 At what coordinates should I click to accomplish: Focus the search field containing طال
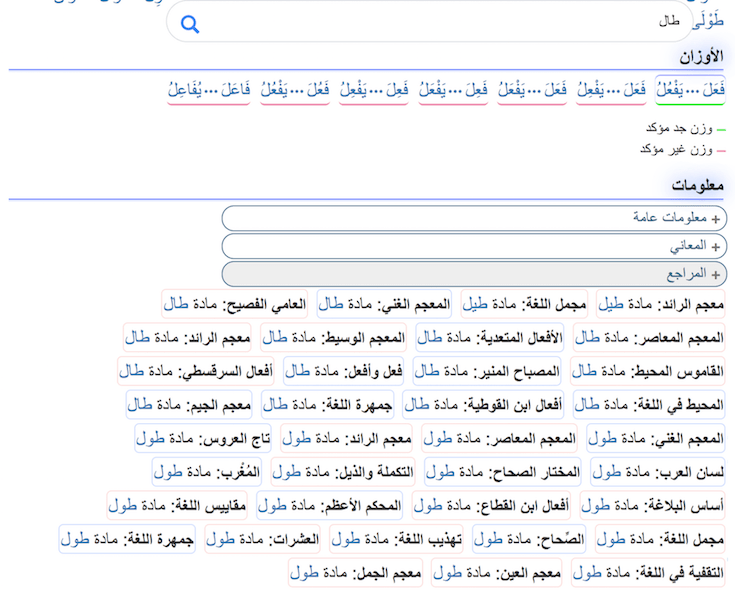pyautogui.click(x=429, y=22)
